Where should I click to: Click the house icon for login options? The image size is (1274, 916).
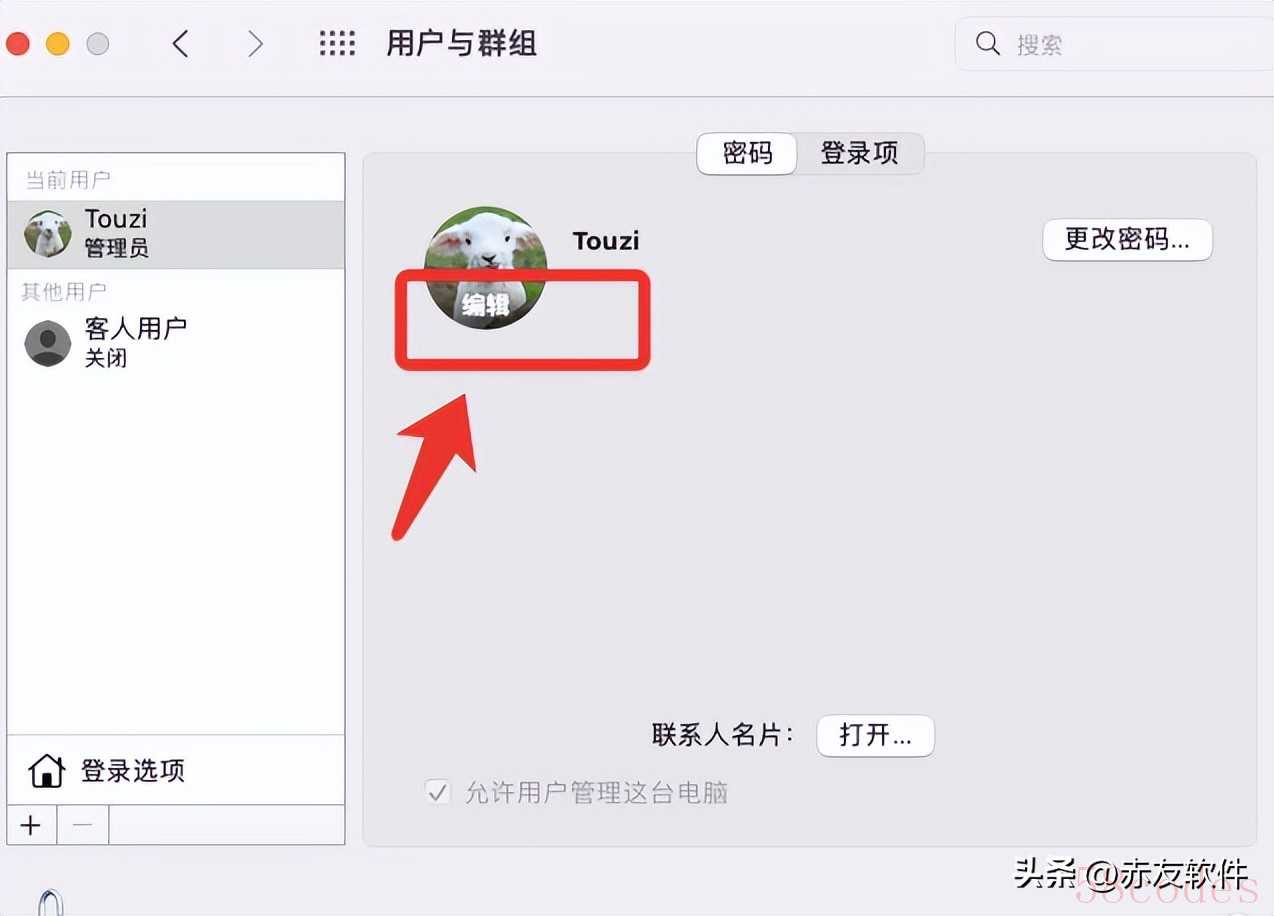pyautogui.click(x=47, y=771)
